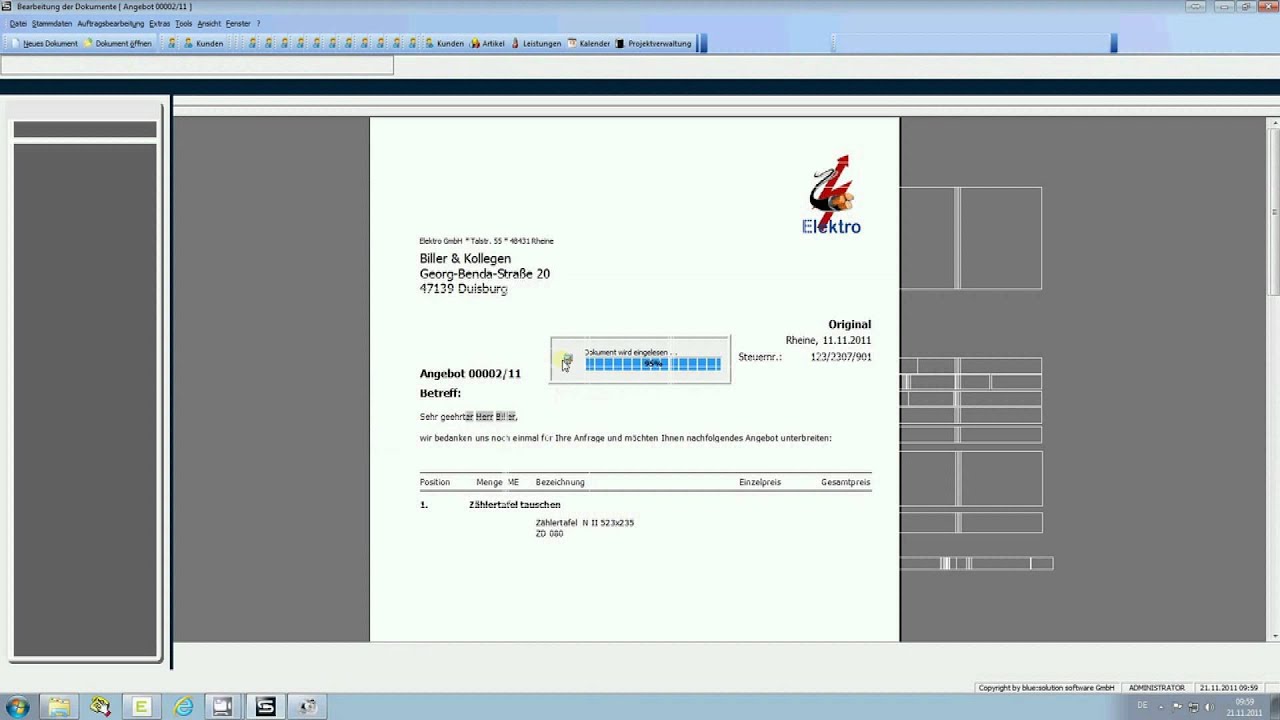Click the Bezeichnung column header
This screenshot has width=1280, height=720.
(560, 482)
